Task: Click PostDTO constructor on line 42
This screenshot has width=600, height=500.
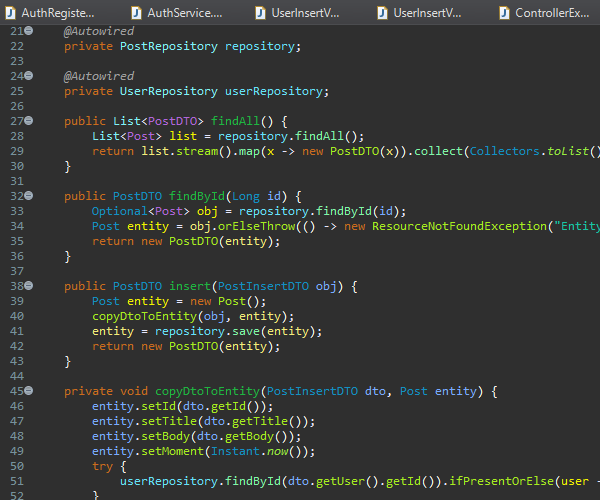Action: 193,347
